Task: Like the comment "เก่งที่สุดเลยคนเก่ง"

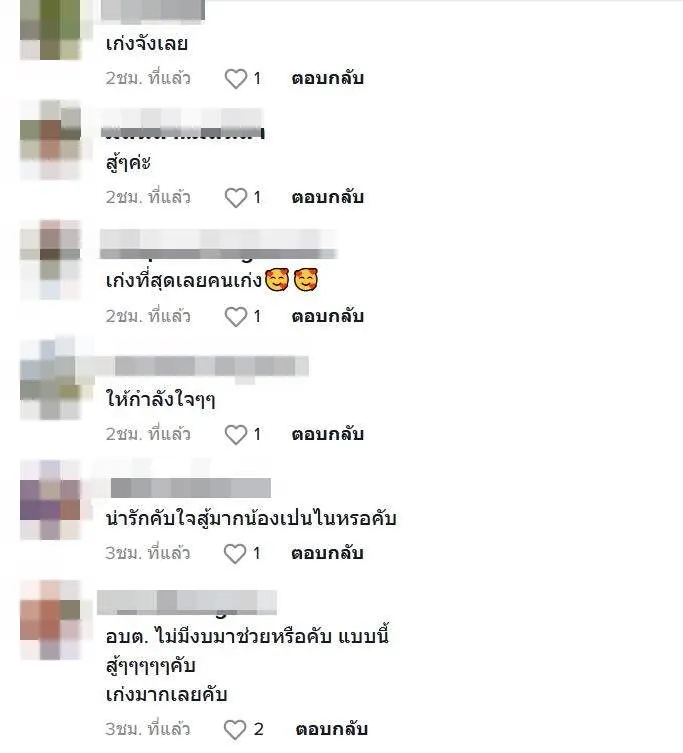Action: [x=236, y=317]
